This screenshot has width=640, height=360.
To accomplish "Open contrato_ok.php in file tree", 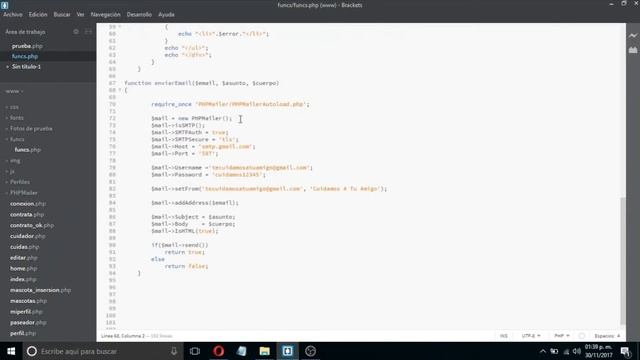I will pyautogui.click(x=32, y=225).
